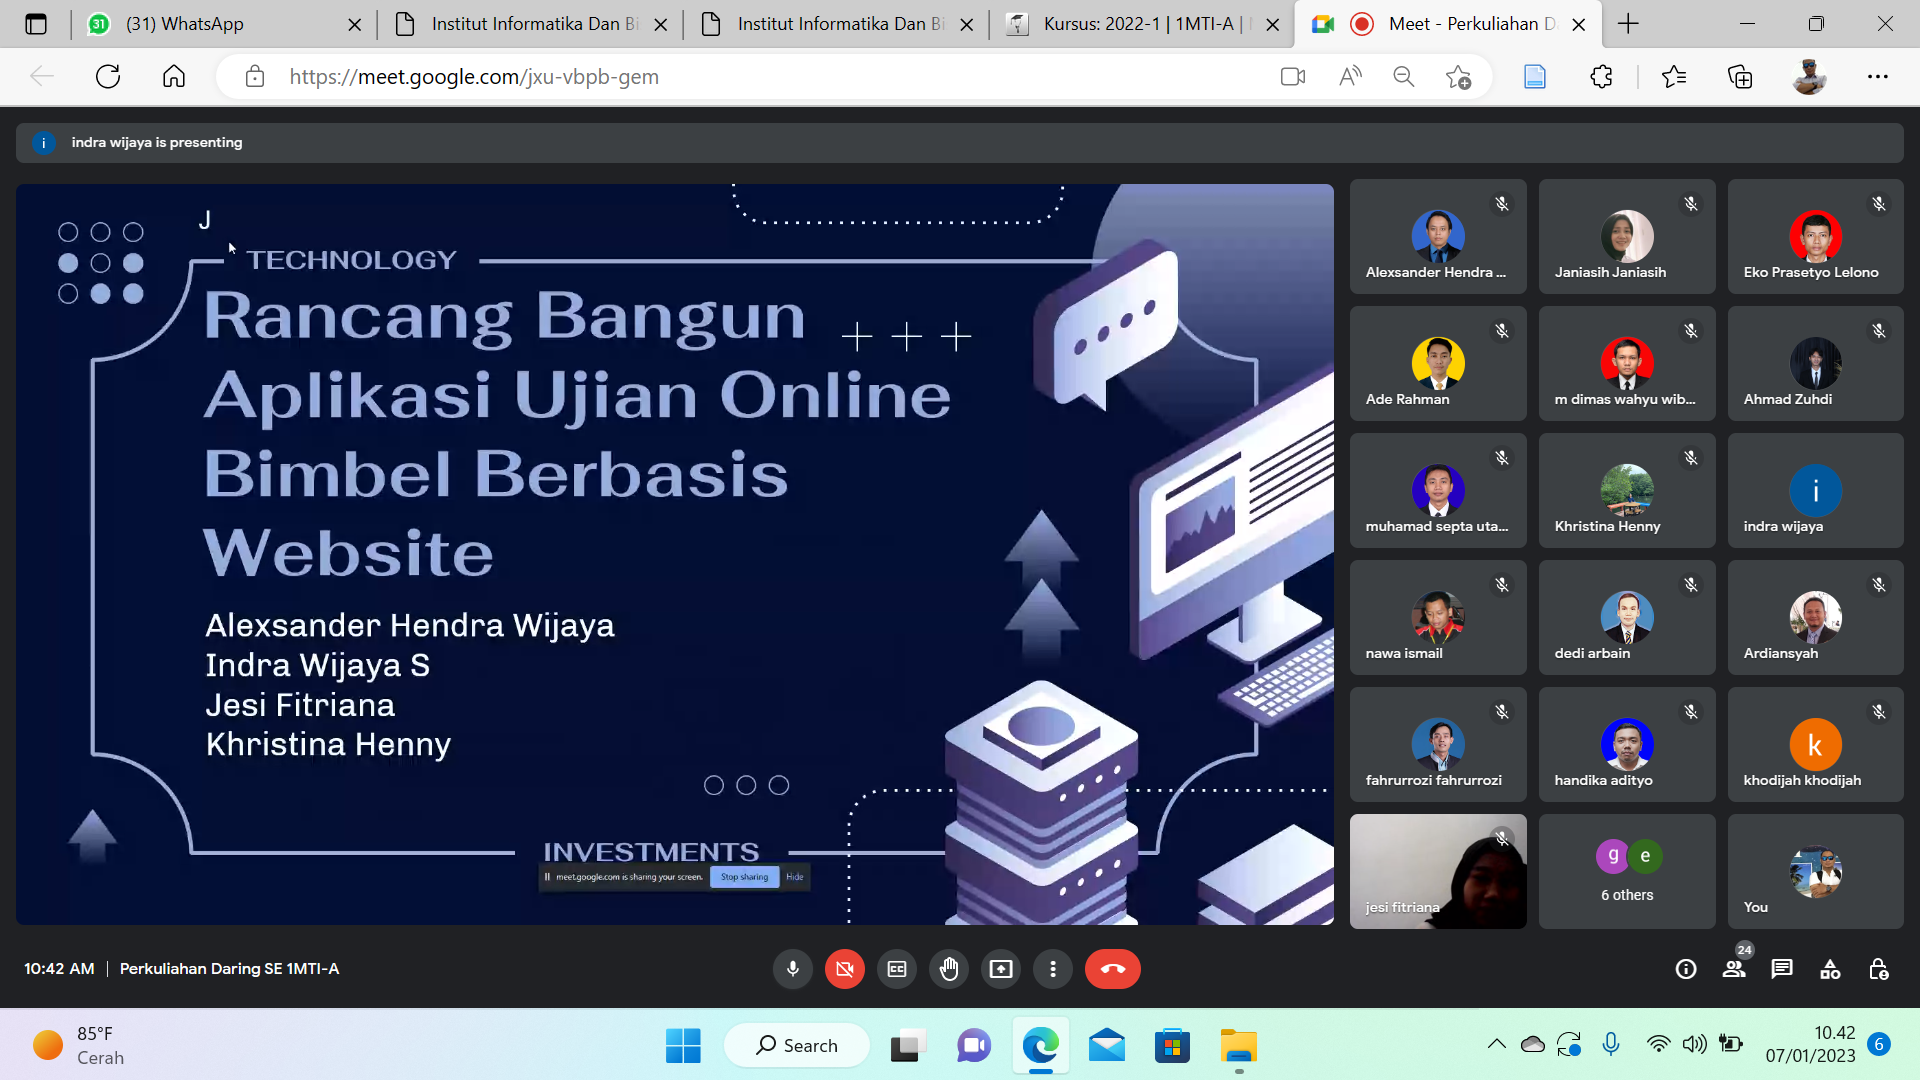Raise hand in the meeting
The height and width of the screenshot is (1080, 1920).
[x=949, y=969]
